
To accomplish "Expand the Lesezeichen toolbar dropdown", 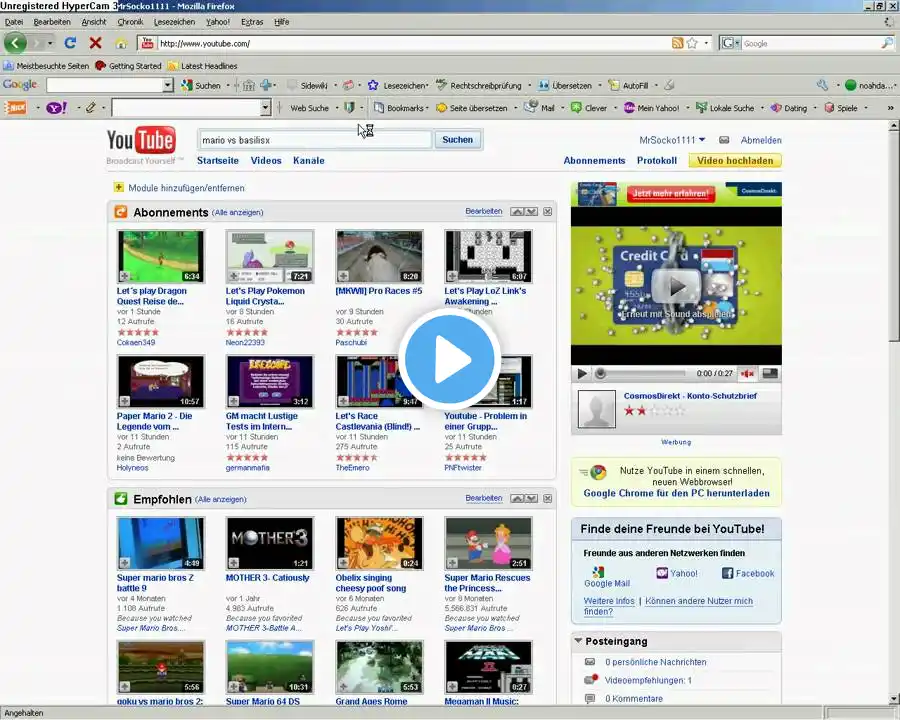I will point(427,86).
